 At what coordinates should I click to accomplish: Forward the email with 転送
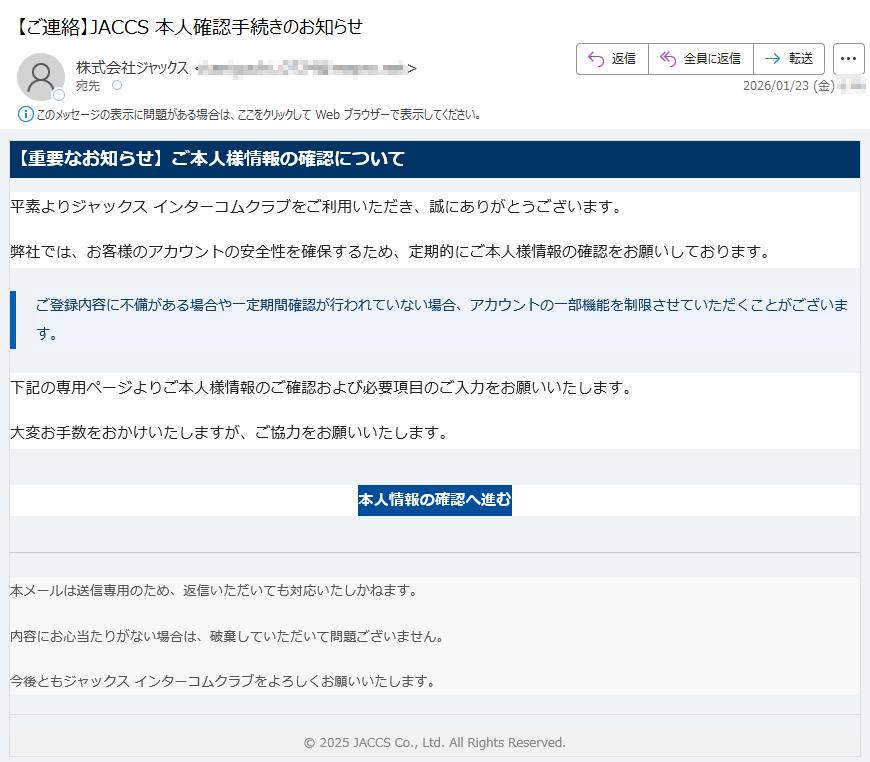[789, 59]
